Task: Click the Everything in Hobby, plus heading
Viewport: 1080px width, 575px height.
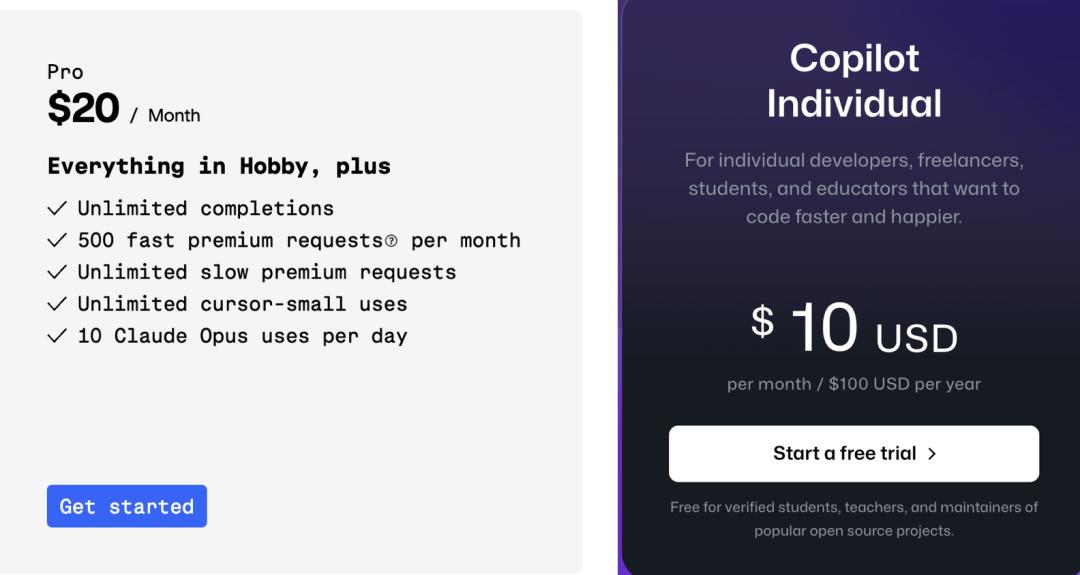Action: point(218,166)
